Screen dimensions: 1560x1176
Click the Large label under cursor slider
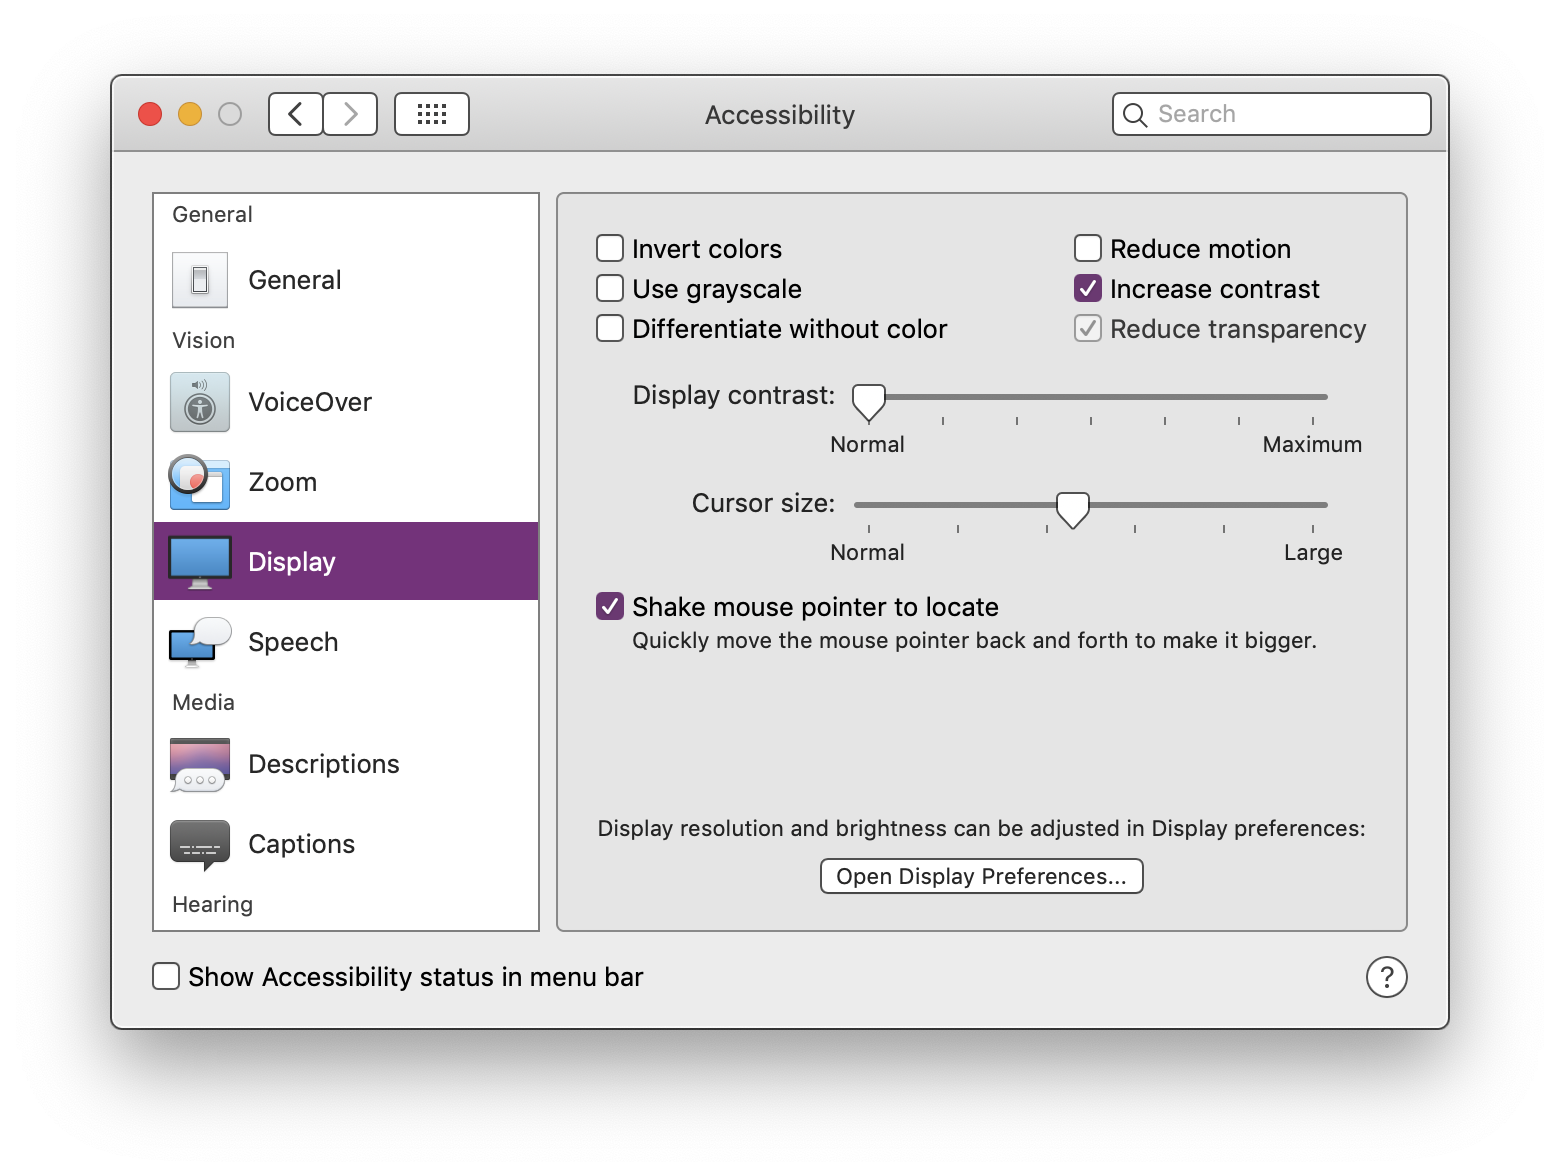tap(1313, 552)
